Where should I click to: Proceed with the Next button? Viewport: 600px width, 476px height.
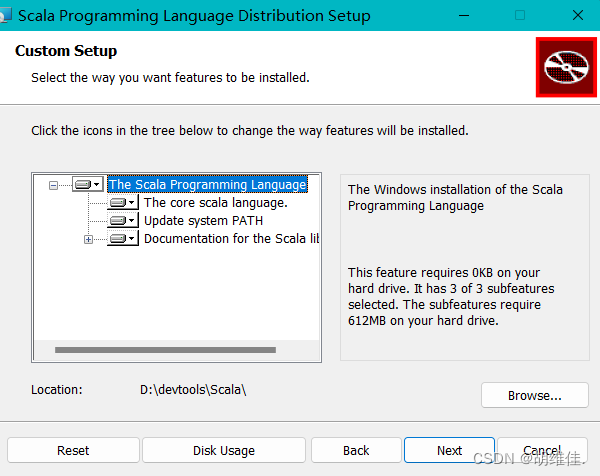point(449,450)
